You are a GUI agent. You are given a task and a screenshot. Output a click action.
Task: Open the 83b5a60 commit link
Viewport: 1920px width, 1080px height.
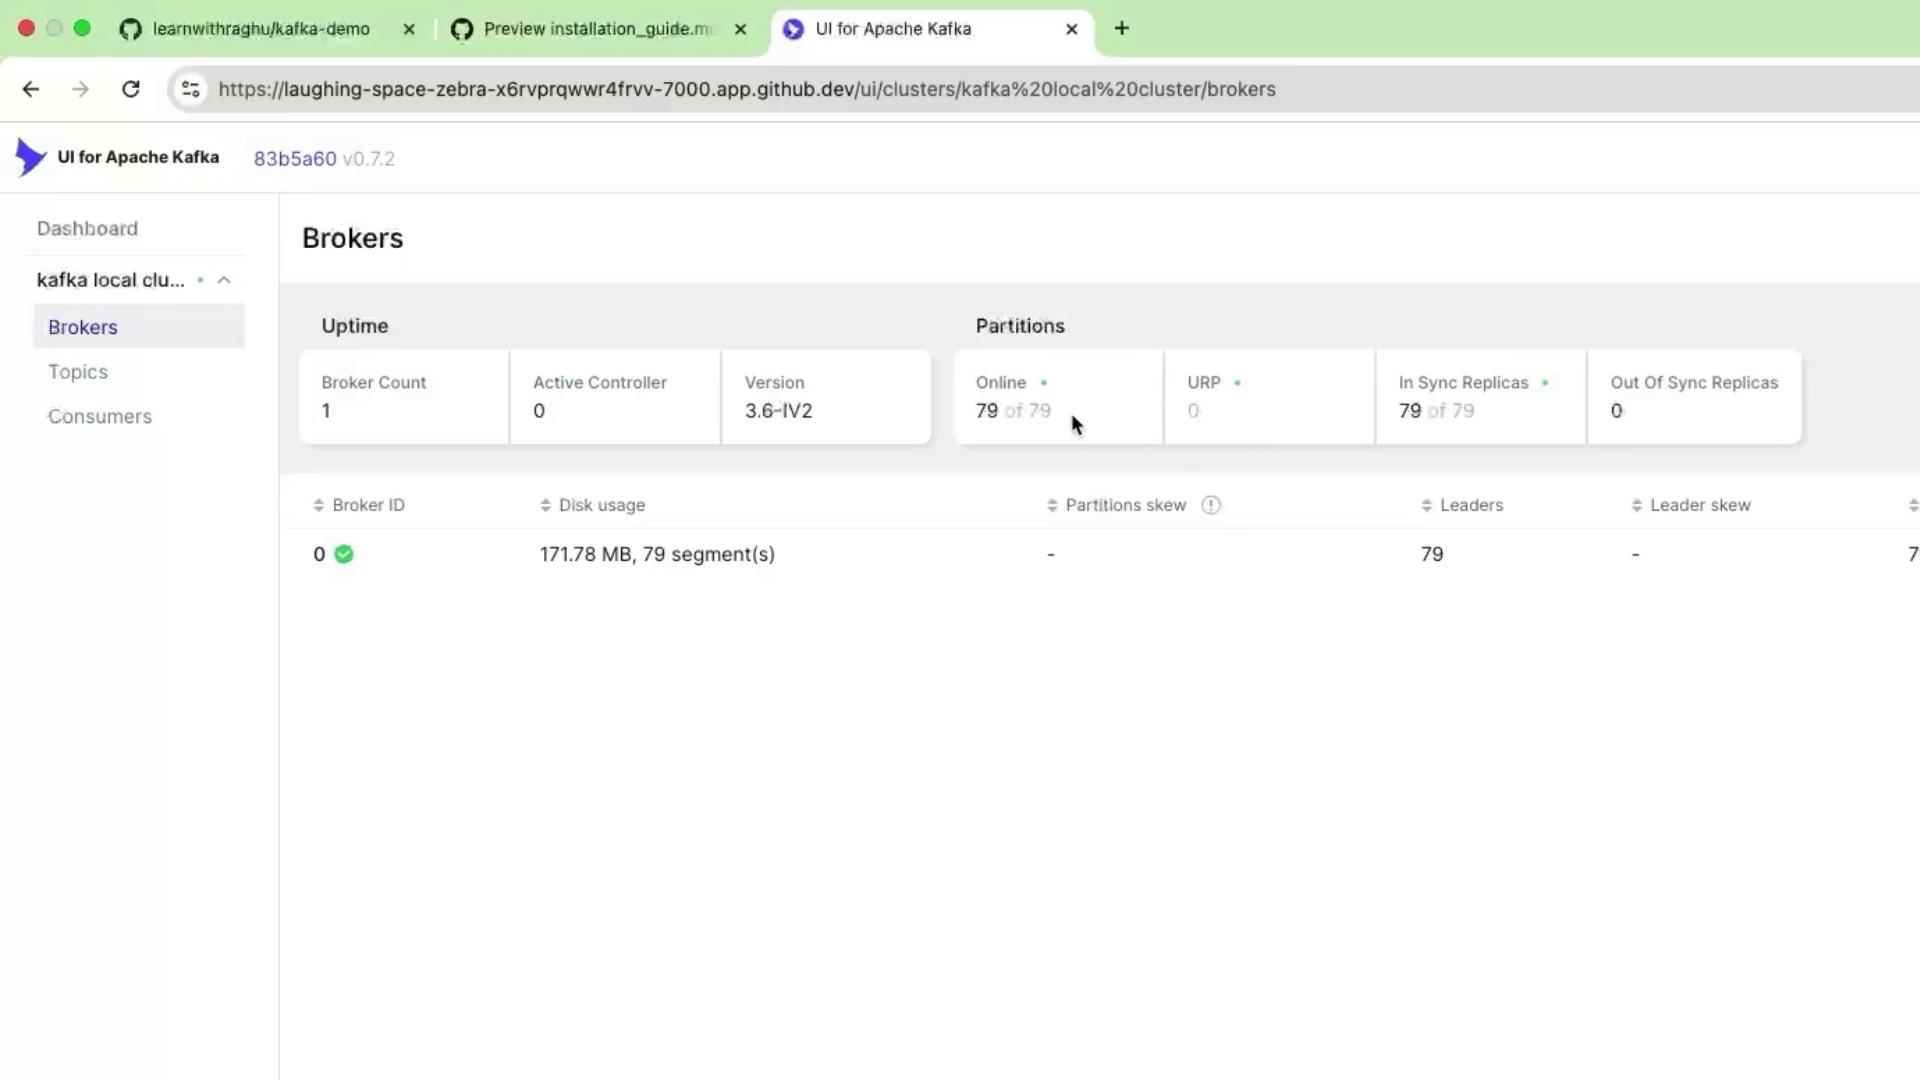295,159
